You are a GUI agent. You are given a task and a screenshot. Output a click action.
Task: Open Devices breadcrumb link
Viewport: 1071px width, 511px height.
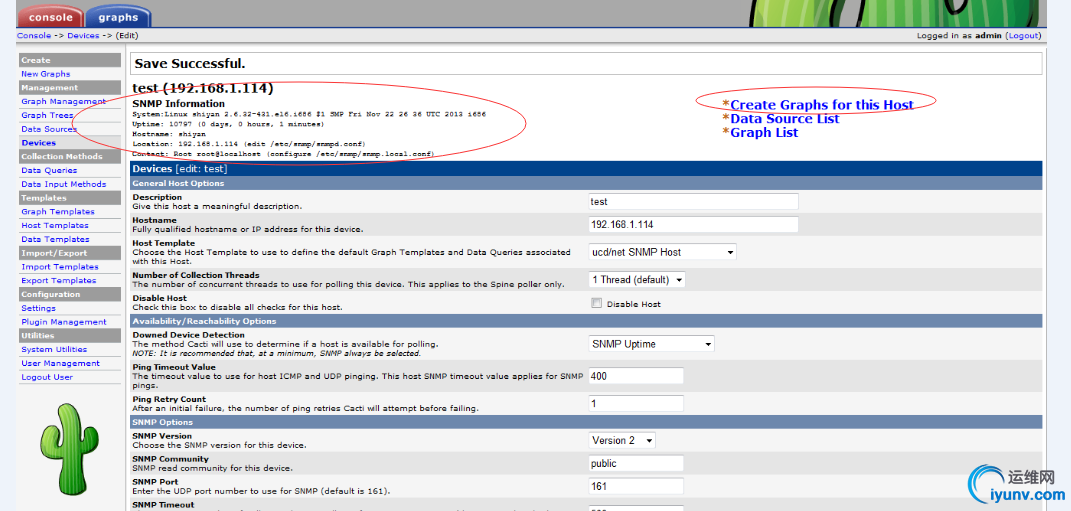[x=83, y=36]
